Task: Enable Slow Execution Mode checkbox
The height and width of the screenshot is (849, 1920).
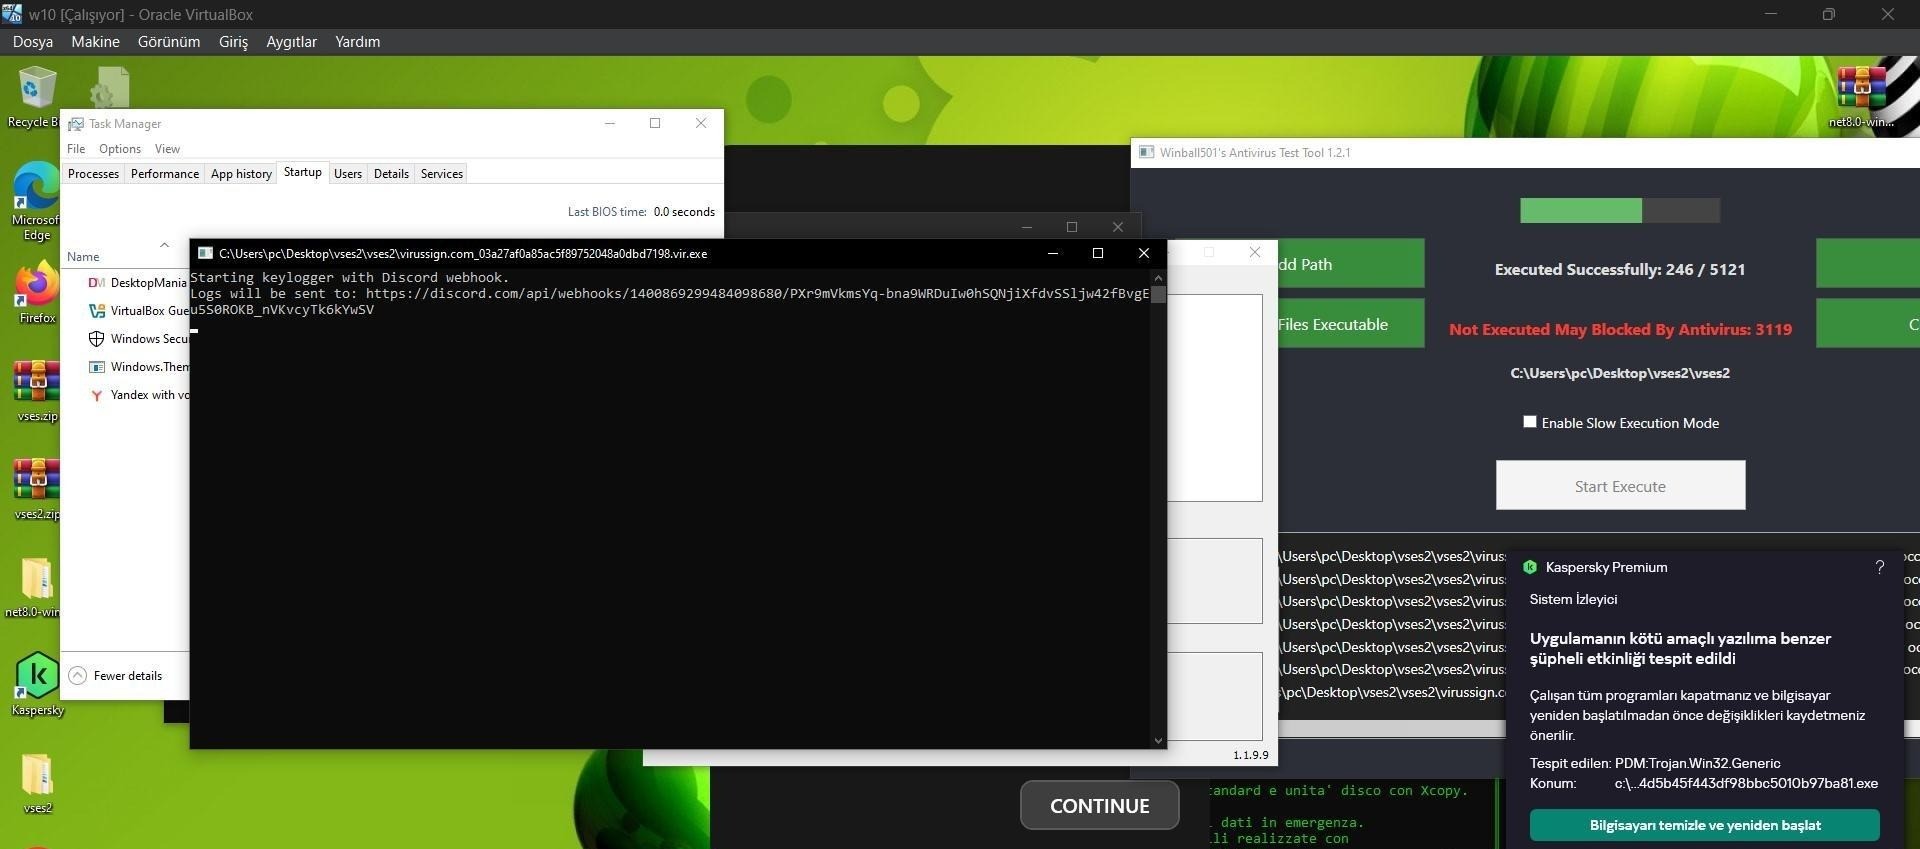Action: tap(1529, 422)
